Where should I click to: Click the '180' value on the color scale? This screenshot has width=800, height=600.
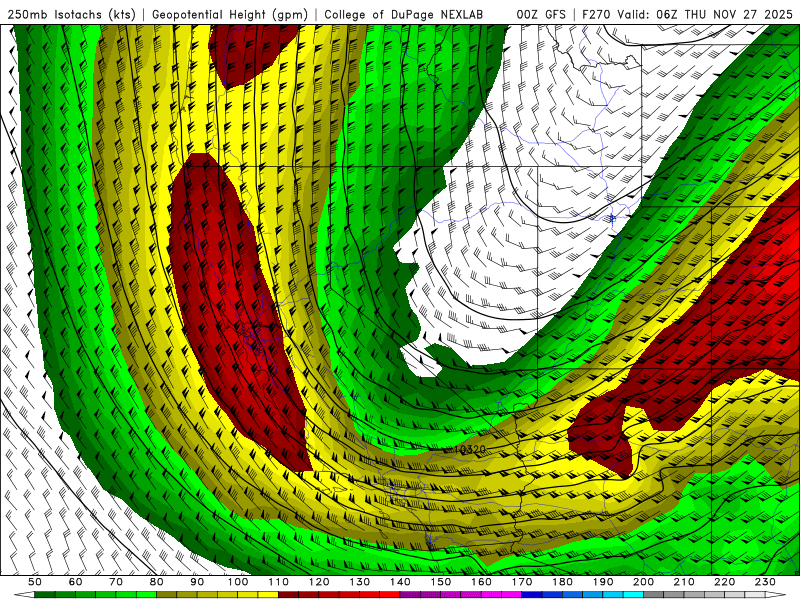click(563, 581)
